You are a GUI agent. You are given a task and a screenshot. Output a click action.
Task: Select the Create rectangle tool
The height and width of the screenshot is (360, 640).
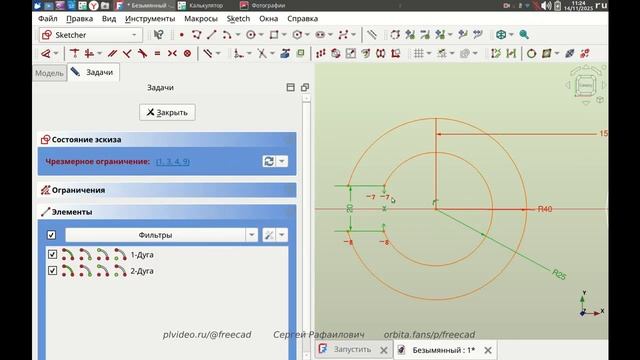[x=274, y=35]
